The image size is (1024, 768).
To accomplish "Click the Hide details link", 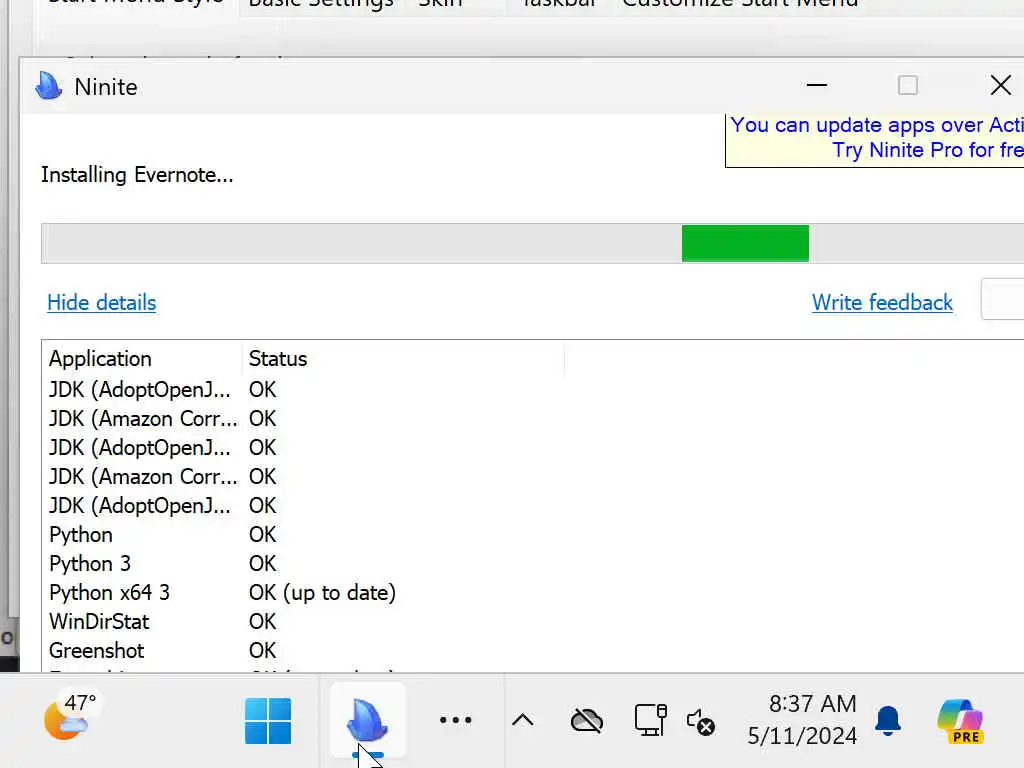I will 102,302.
